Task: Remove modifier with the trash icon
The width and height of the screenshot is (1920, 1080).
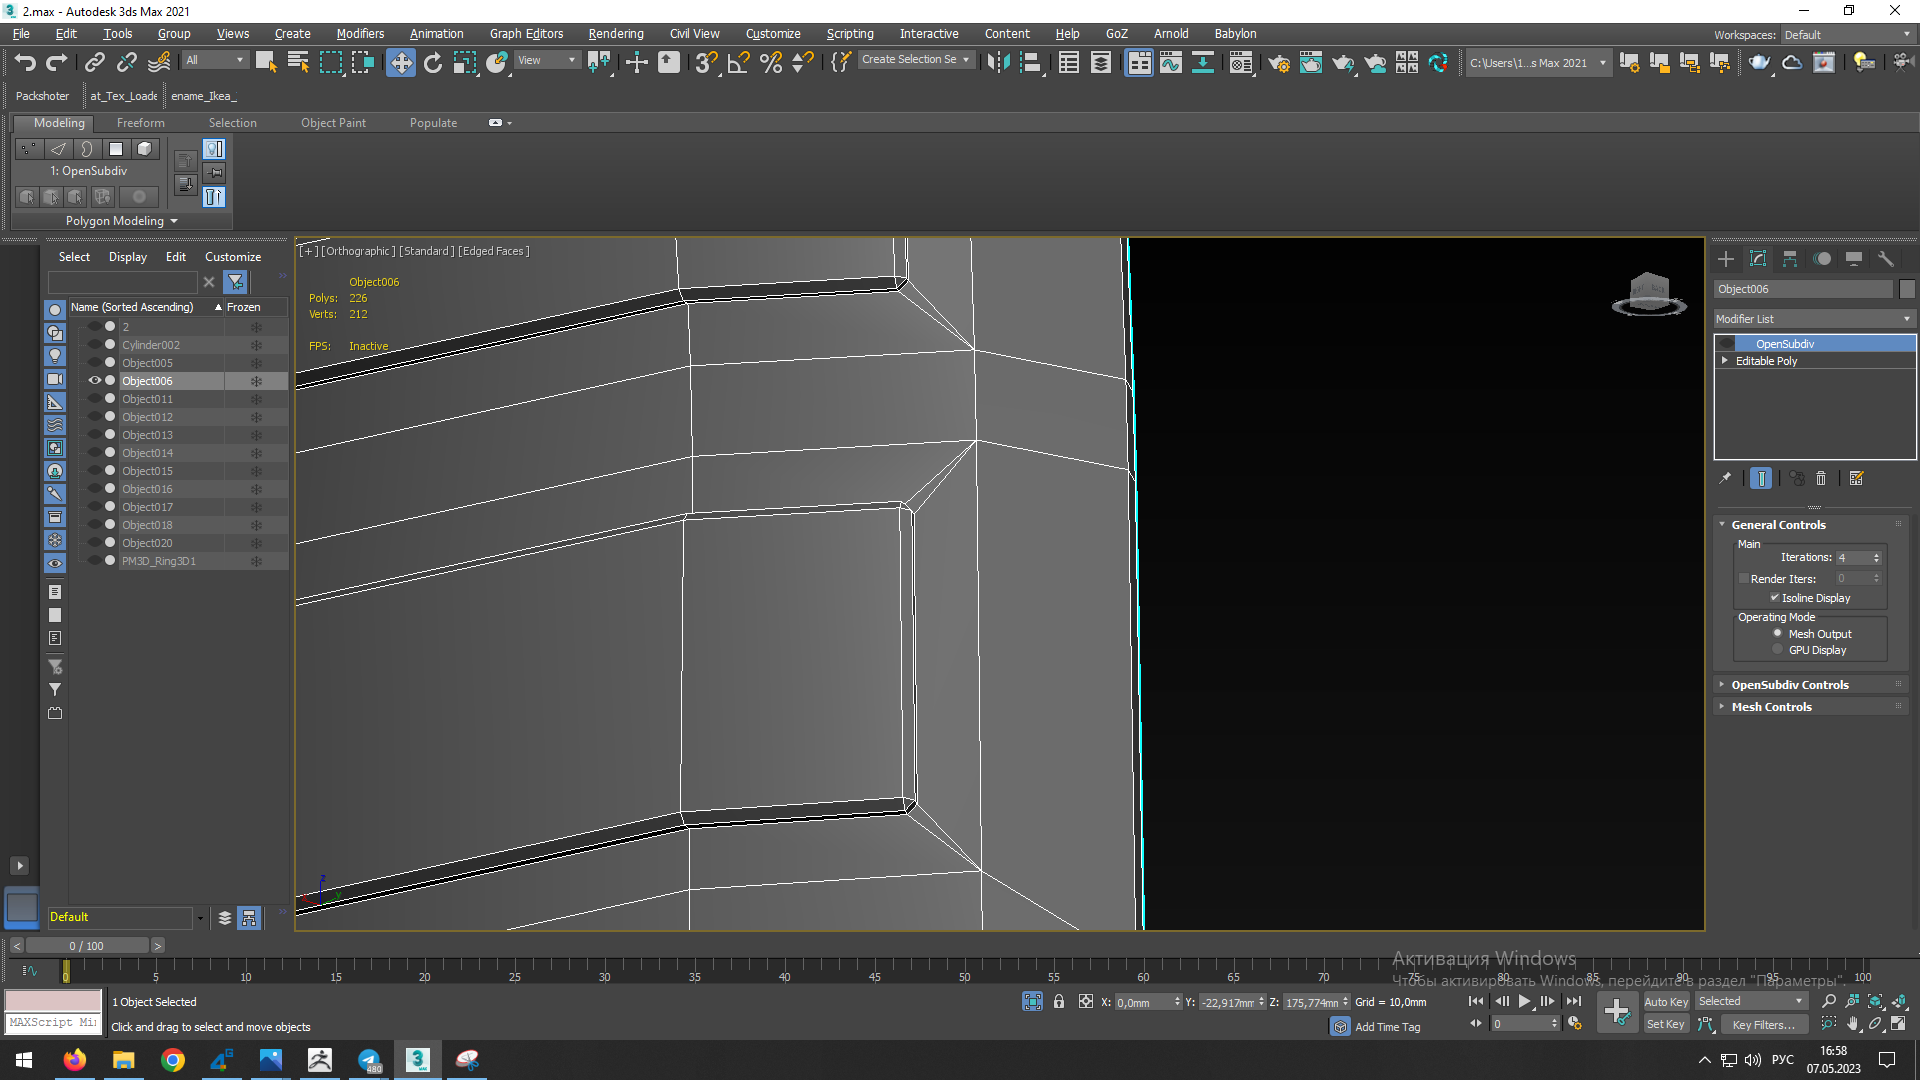Action: 1821,479
